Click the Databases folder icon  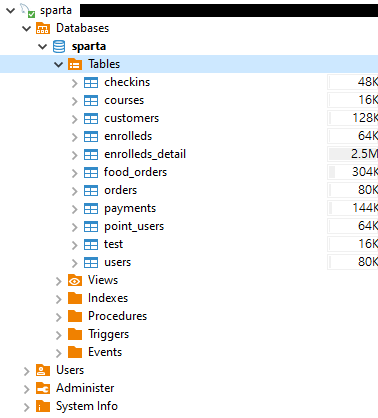[x=43, y=28]
